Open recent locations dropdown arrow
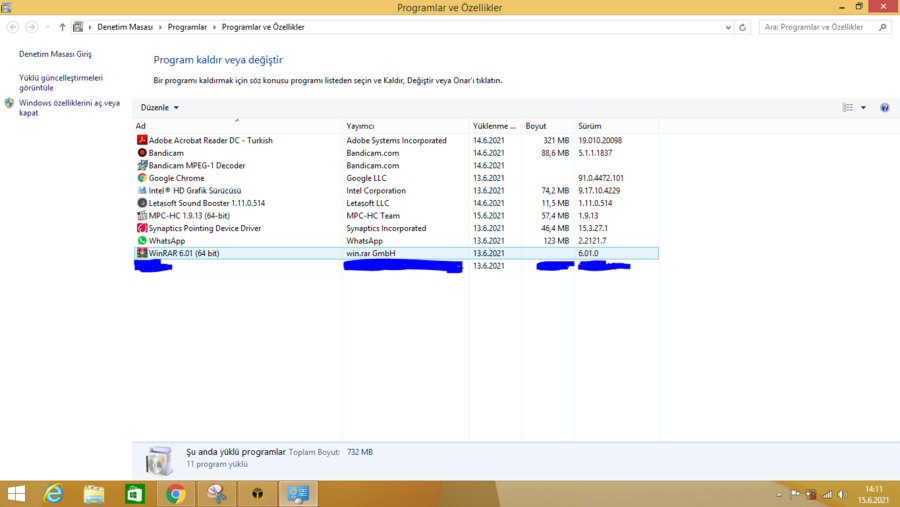This screenshot has height=507, width=900. point(48,27)
